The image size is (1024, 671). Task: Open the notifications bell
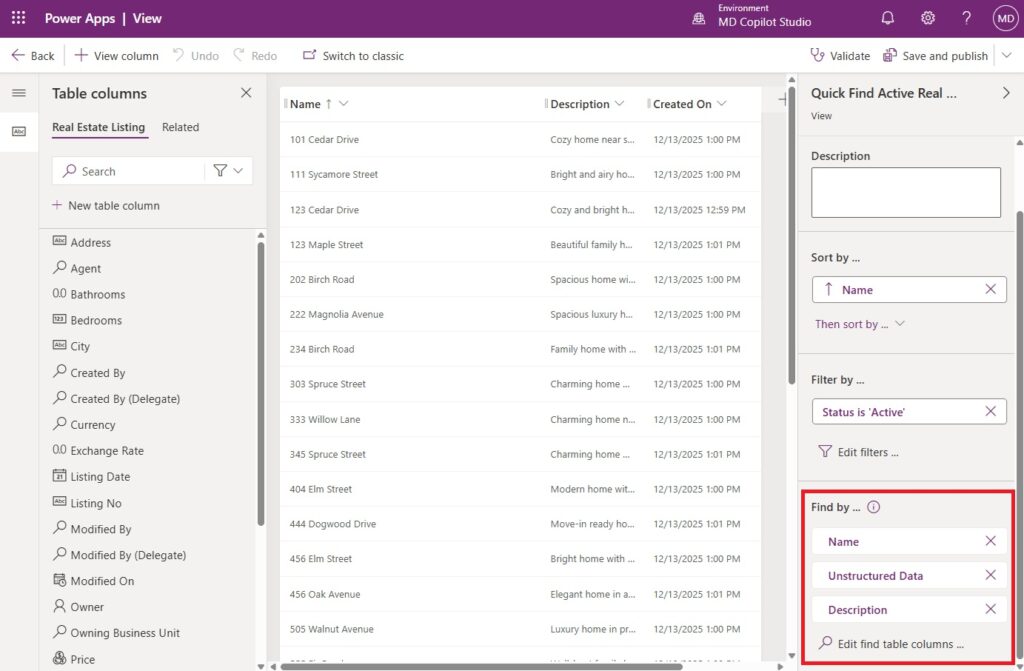click(x=887, y=18)
